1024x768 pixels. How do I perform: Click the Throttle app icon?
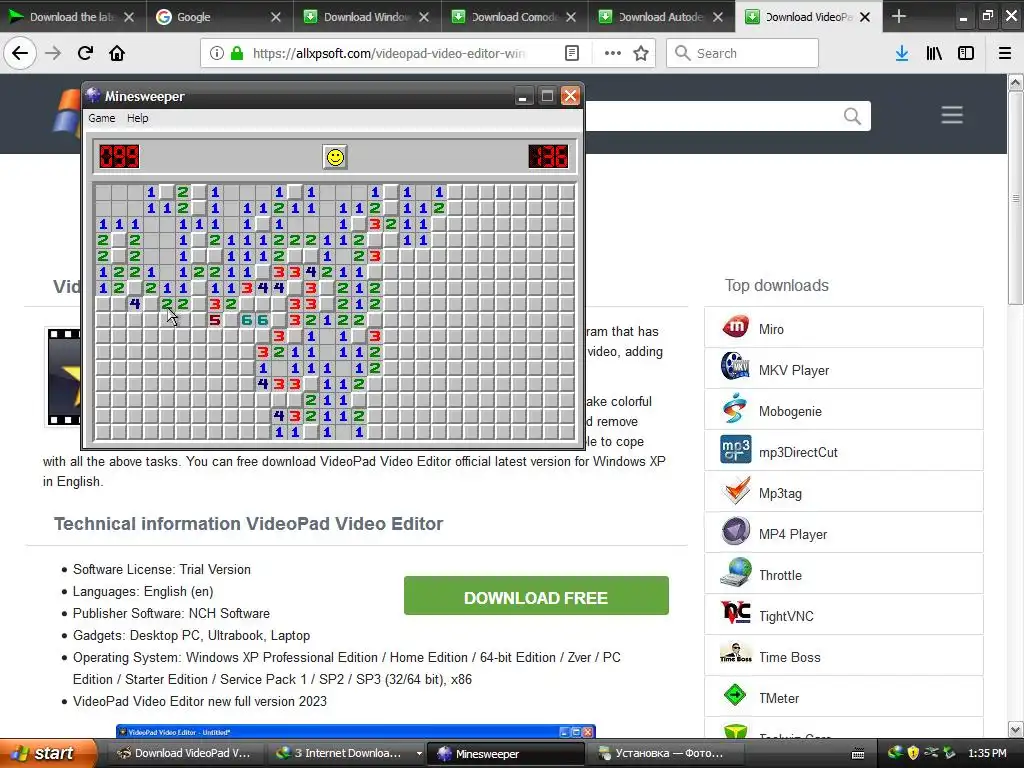tap(735, 572)
